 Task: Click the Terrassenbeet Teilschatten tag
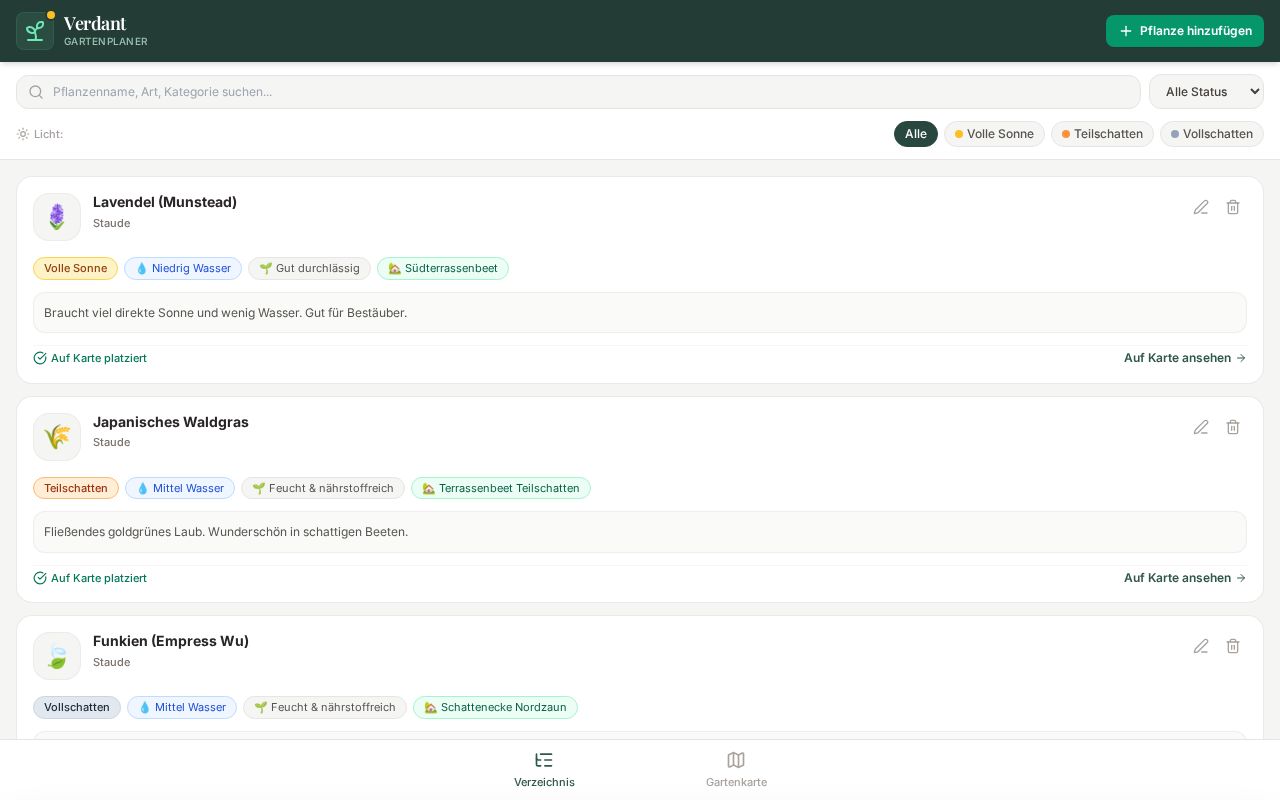click(501, 488)
